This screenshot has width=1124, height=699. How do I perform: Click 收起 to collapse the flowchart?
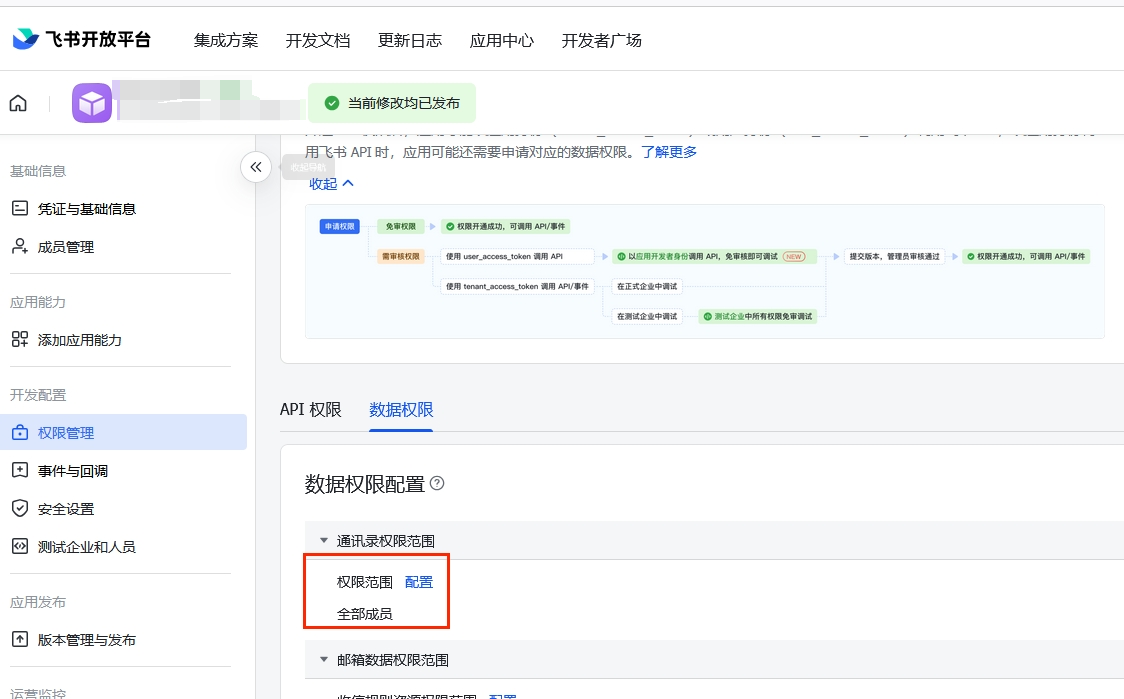tap(331, 183)
